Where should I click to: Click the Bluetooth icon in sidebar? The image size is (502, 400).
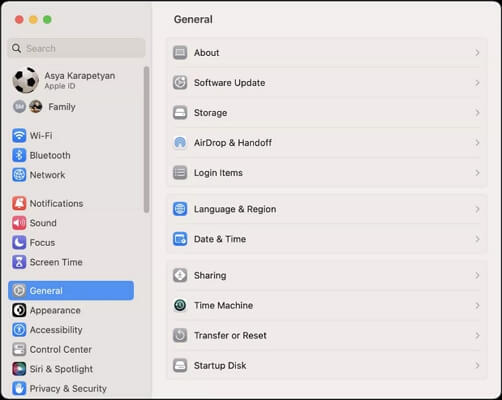point(19,155)
